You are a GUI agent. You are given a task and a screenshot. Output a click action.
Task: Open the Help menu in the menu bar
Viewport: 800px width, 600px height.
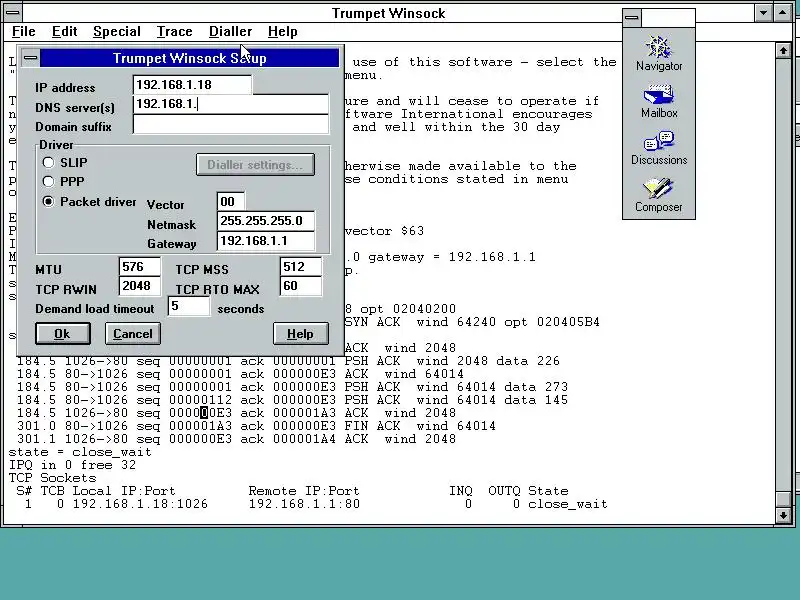283,32
